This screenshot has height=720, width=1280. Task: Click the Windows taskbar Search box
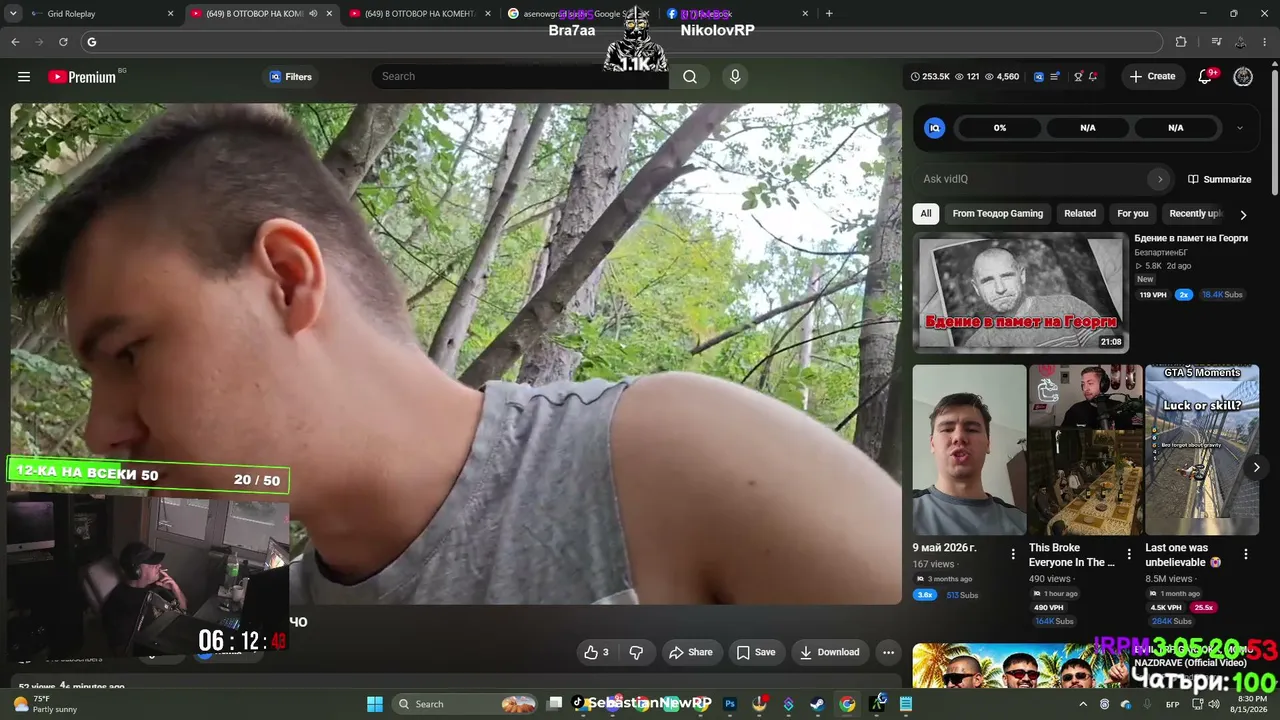(466, 704)
